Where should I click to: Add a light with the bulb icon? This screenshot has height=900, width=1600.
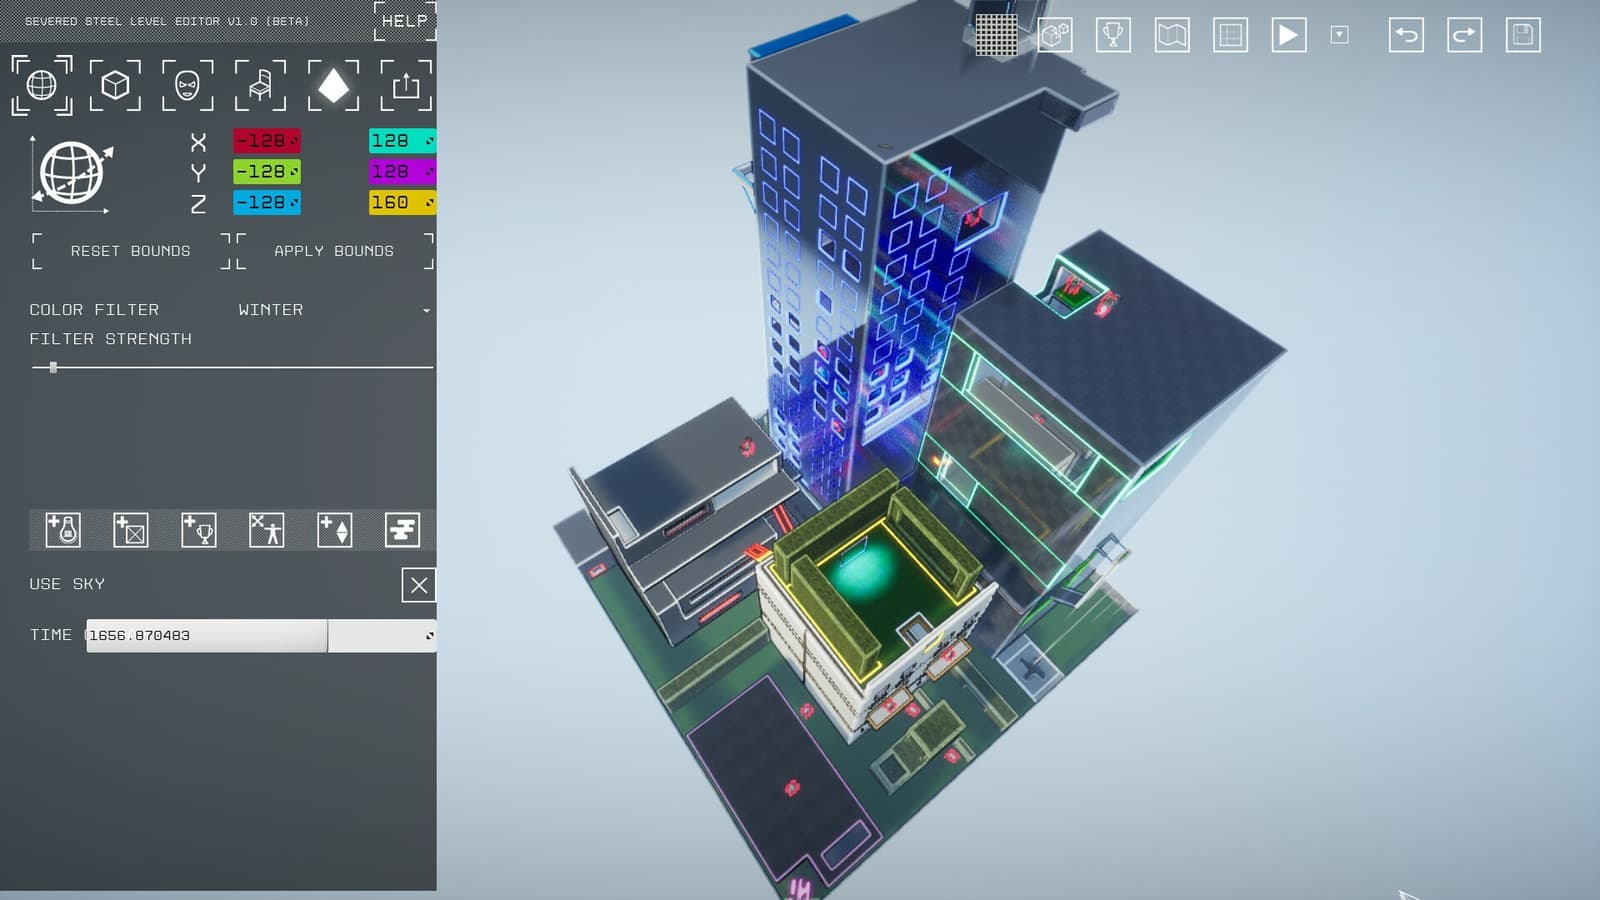63,530
